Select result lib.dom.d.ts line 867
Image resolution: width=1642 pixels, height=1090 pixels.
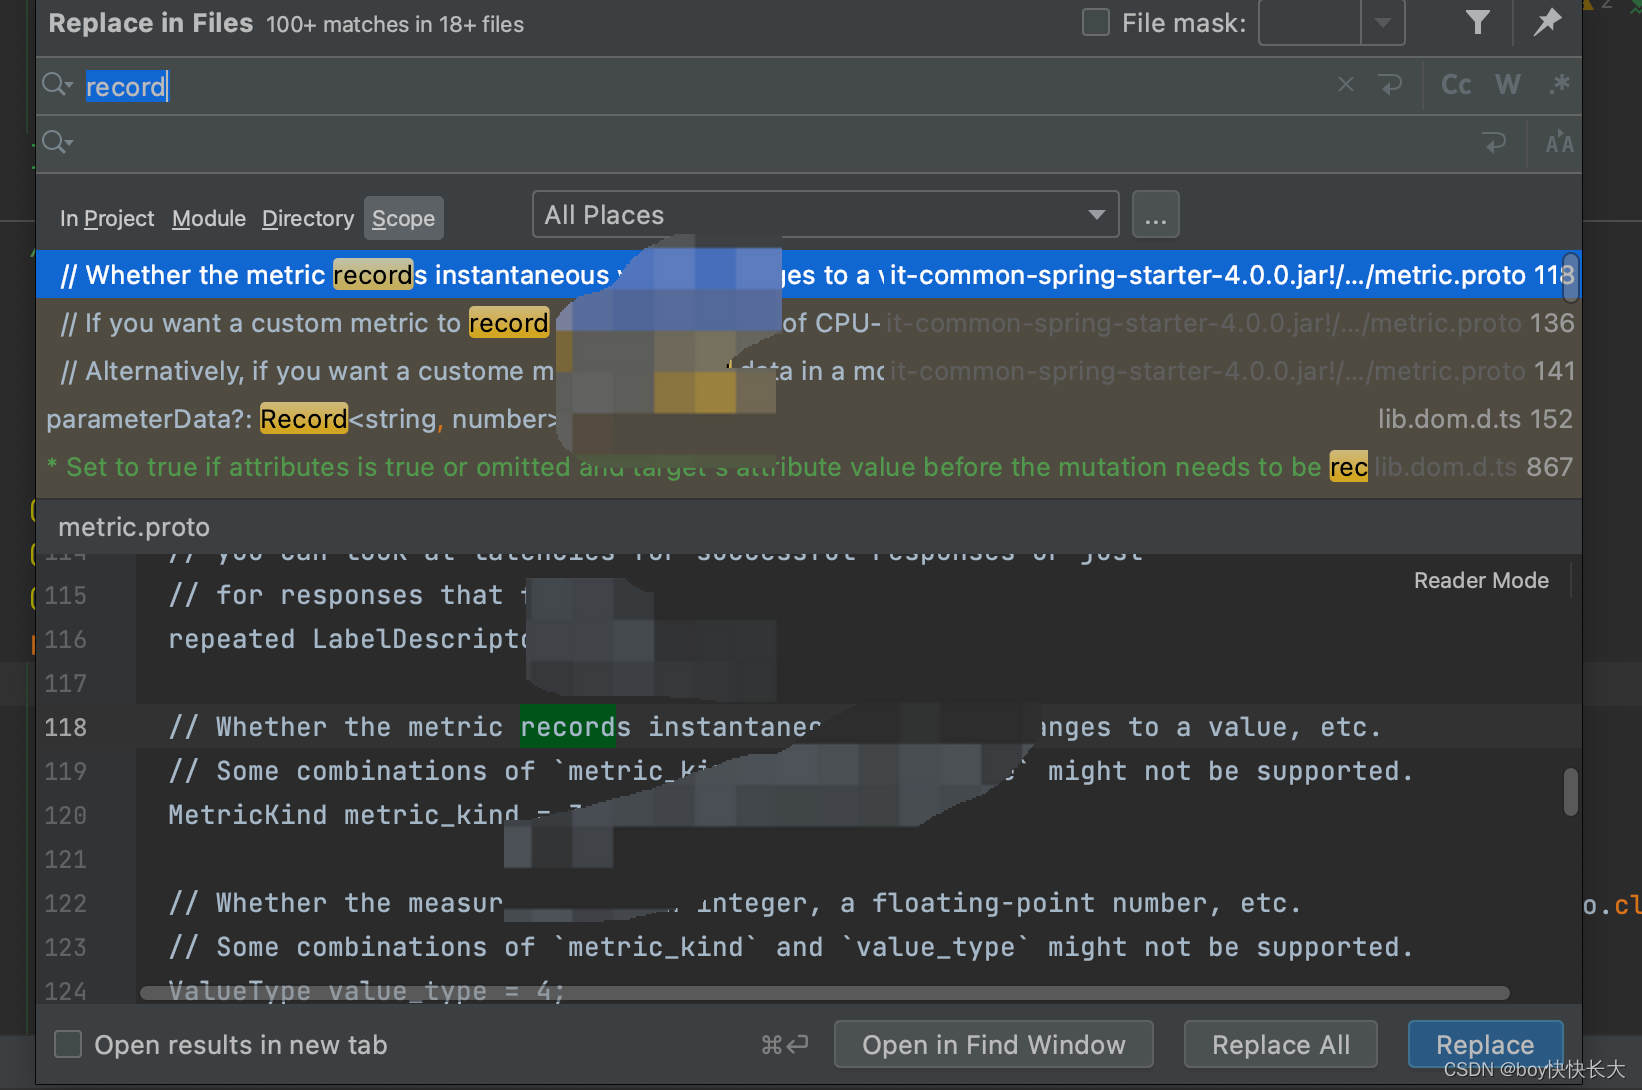point(808,467)
